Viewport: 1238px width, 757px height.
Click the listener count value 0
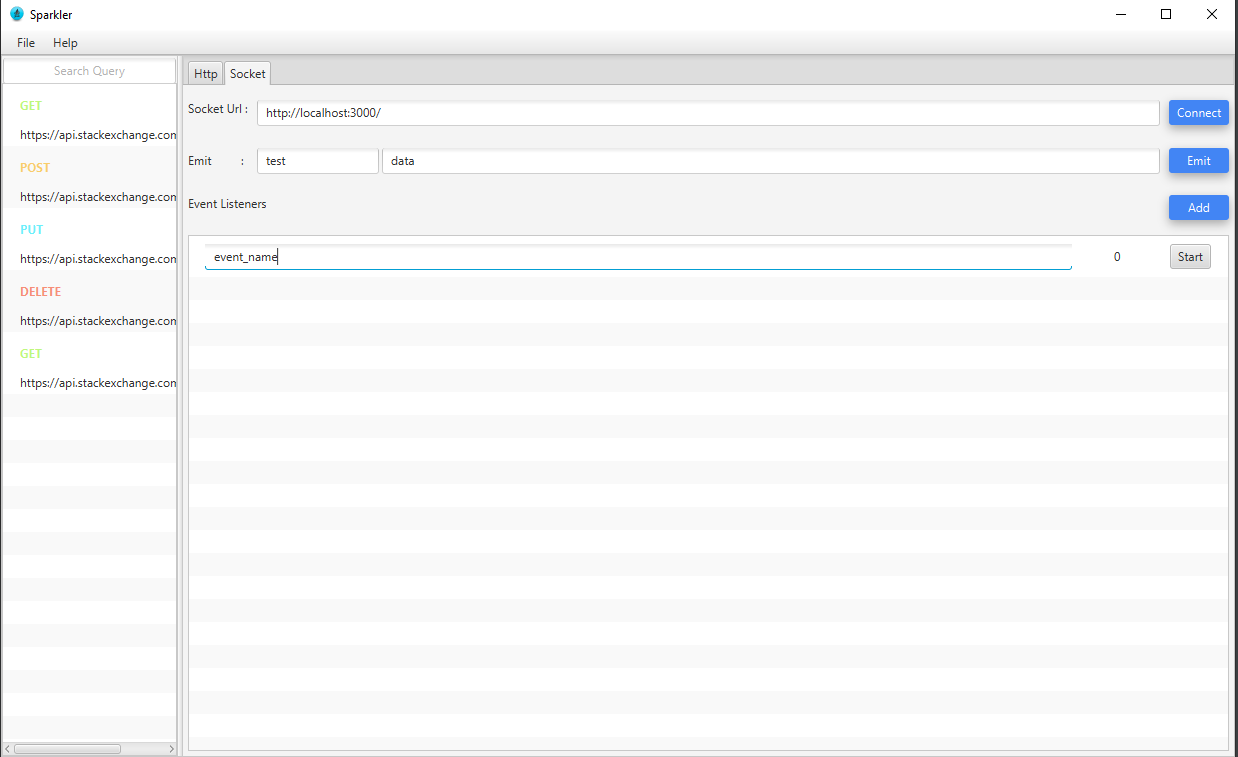tap(1117, 257)
